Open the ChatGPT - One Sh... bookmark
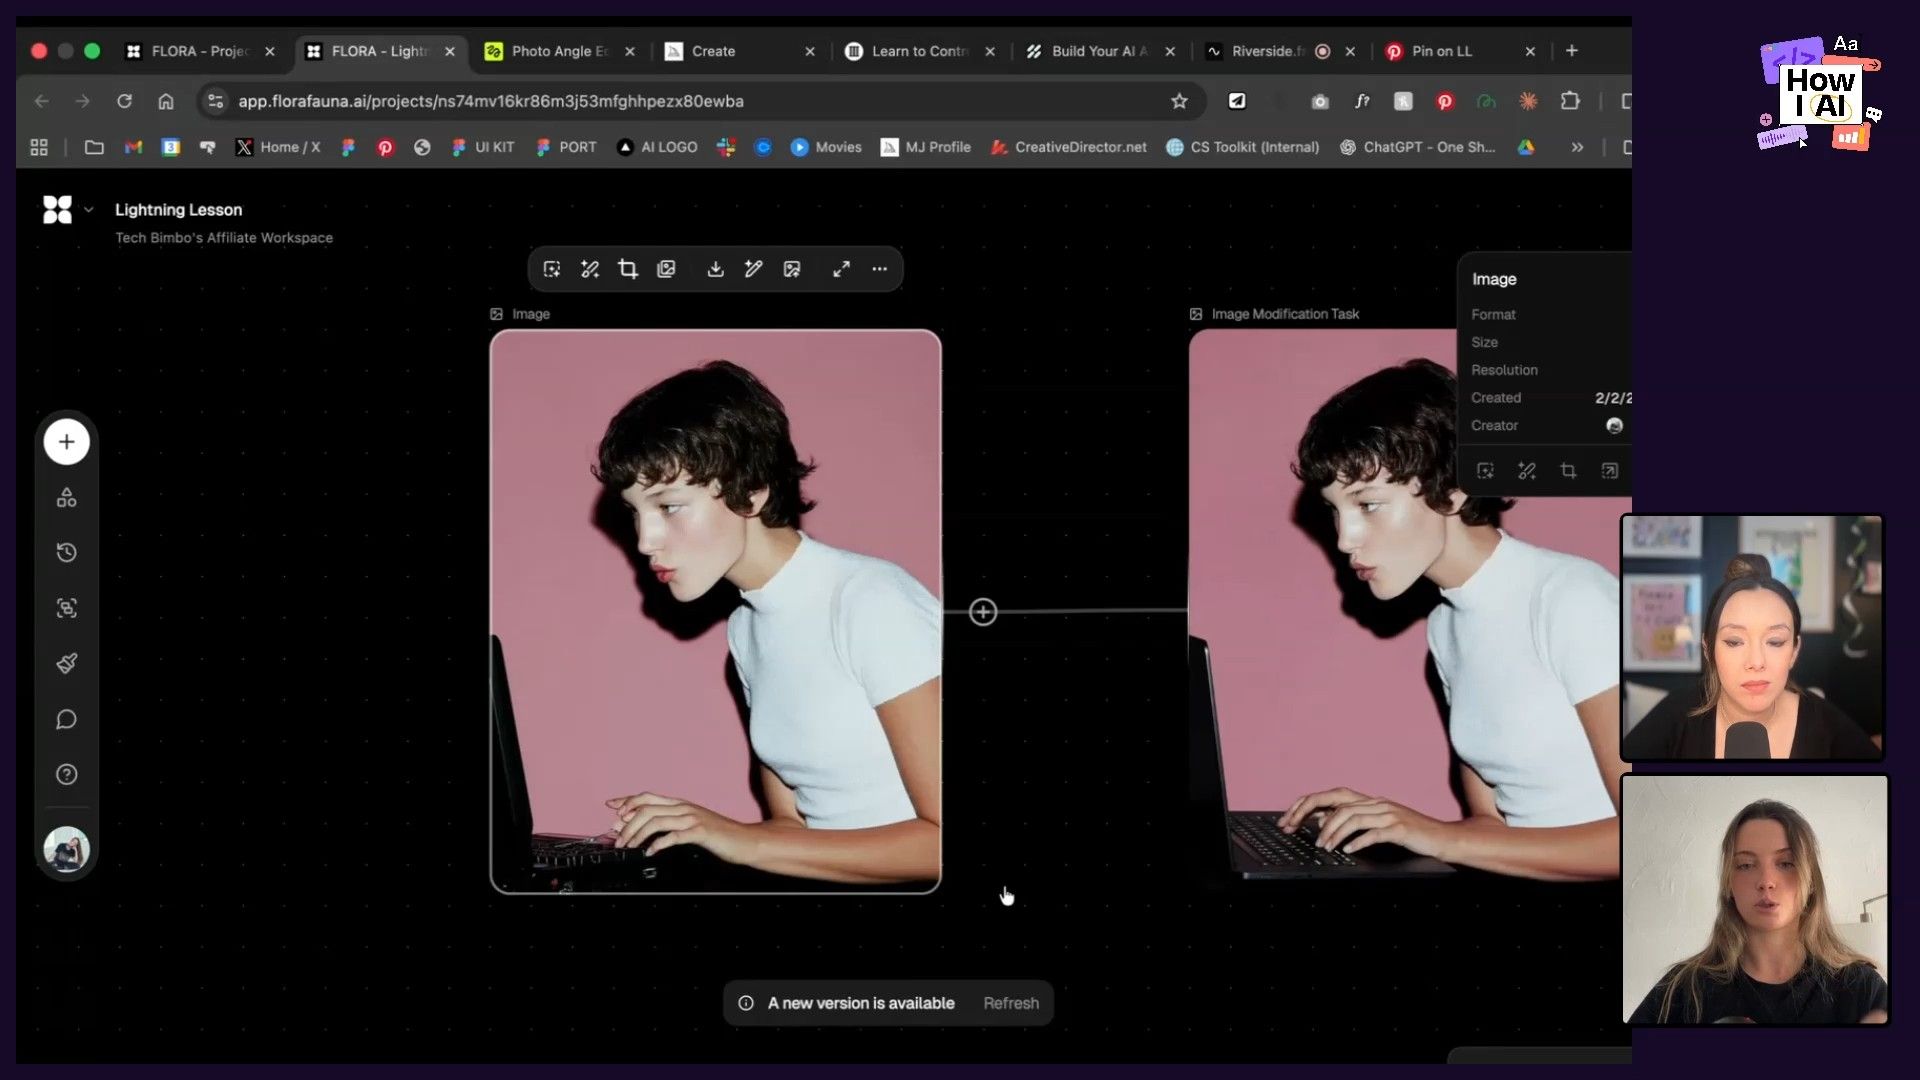This screenshot has width=1920, height=1080. pyautogui.click(x=1418, y=147)
